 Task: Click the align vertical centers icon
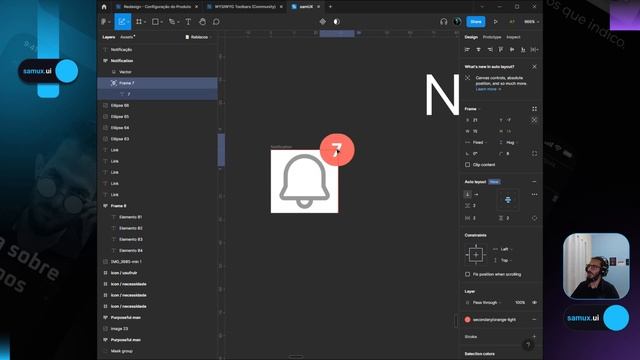tap(512, 49)
